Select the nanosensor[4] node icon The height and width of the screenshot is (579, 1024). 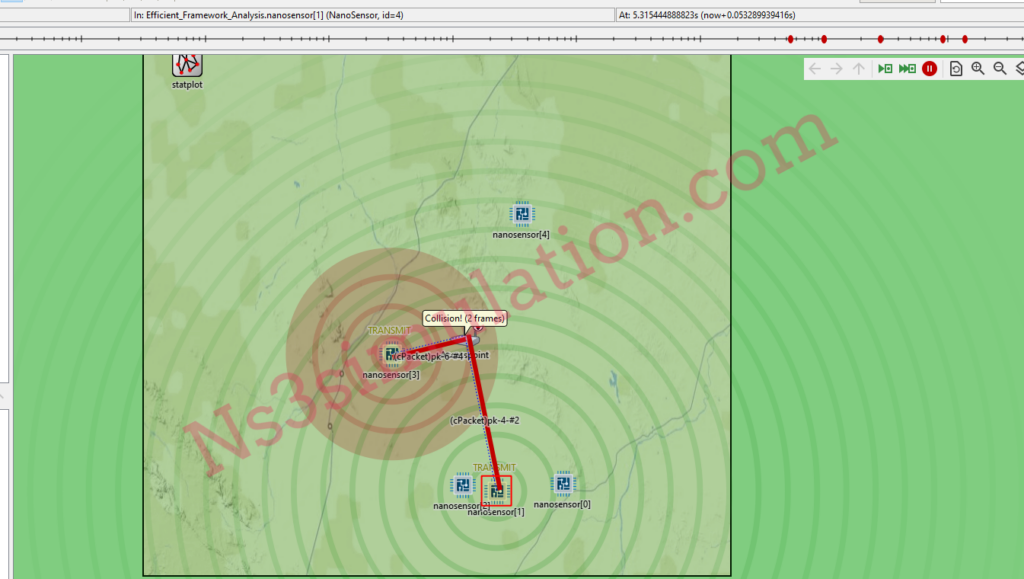click(521, 213)
